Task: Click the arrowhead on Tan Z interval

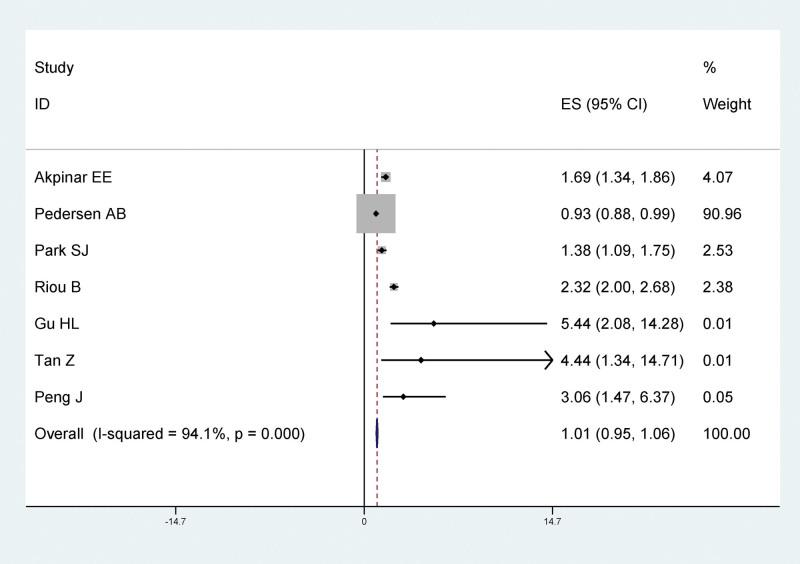Action: [x=548, y=360]
